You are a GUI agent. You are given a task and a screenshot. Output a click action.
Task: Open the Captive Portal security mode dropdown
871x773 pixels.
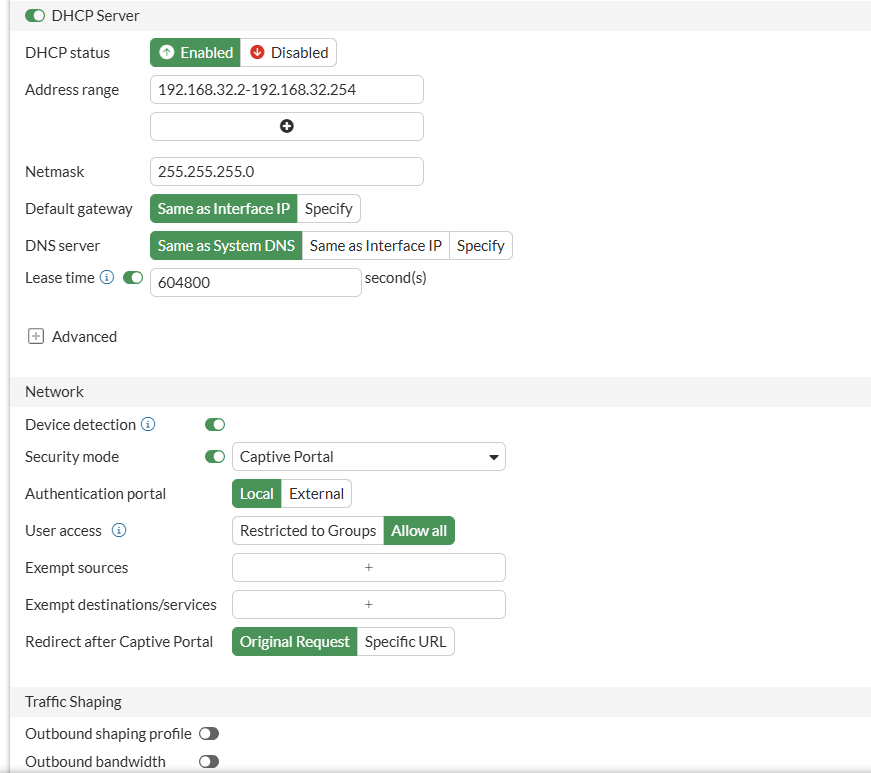pyautogui.click(x=369, y=456)
